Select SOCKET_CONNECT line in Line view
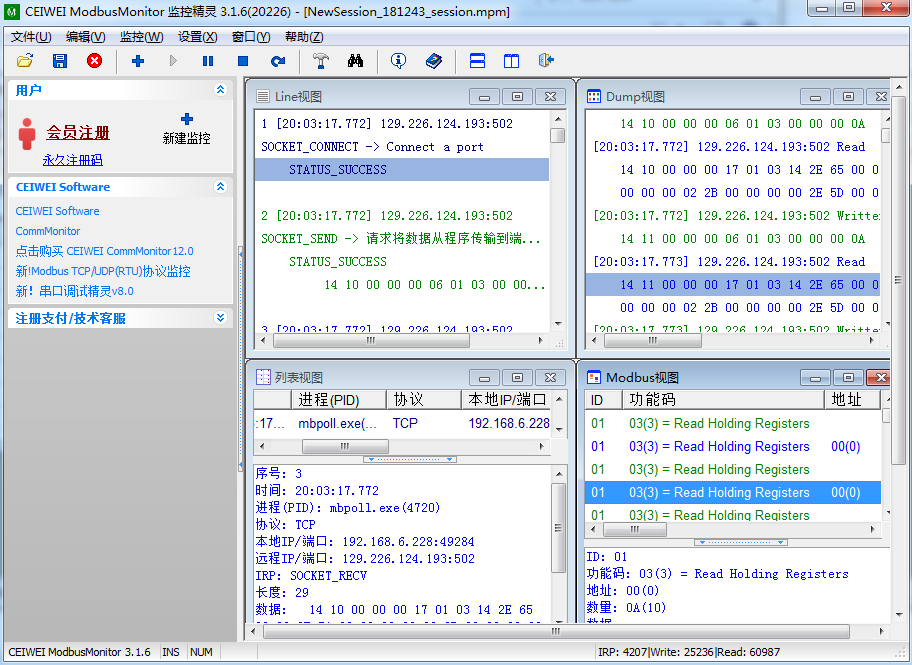 click(x=372, y=147)
